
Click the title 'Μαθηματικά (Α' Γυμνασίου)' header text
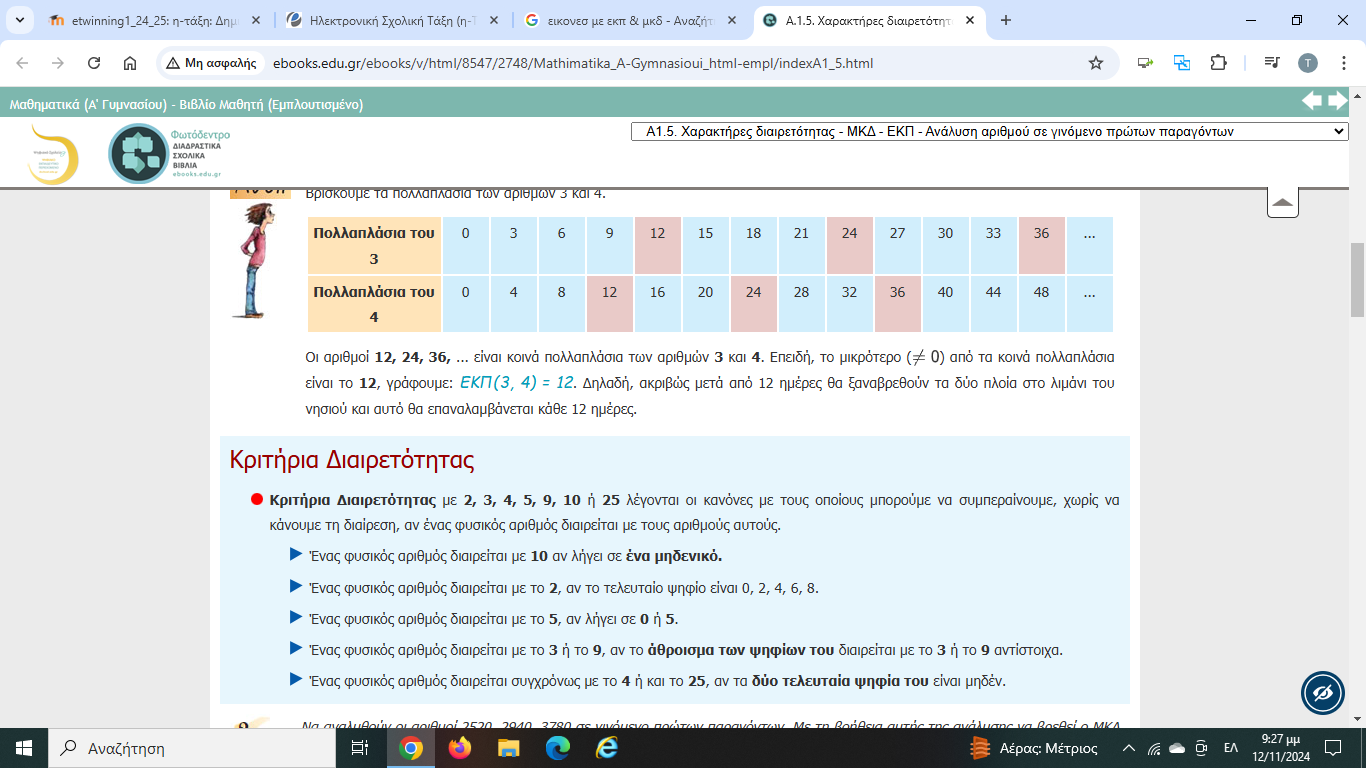tap(186, 104)
